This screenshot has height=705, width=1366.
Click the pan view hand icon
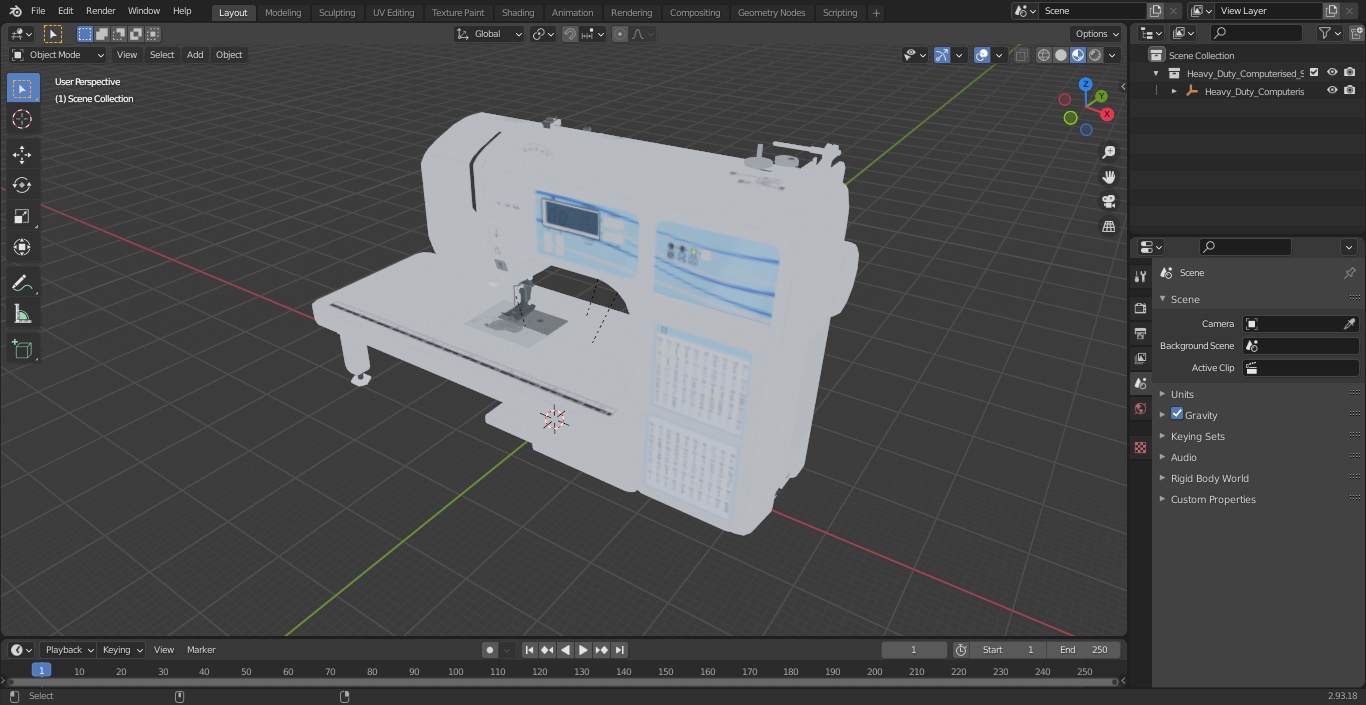click(1109, 177)
